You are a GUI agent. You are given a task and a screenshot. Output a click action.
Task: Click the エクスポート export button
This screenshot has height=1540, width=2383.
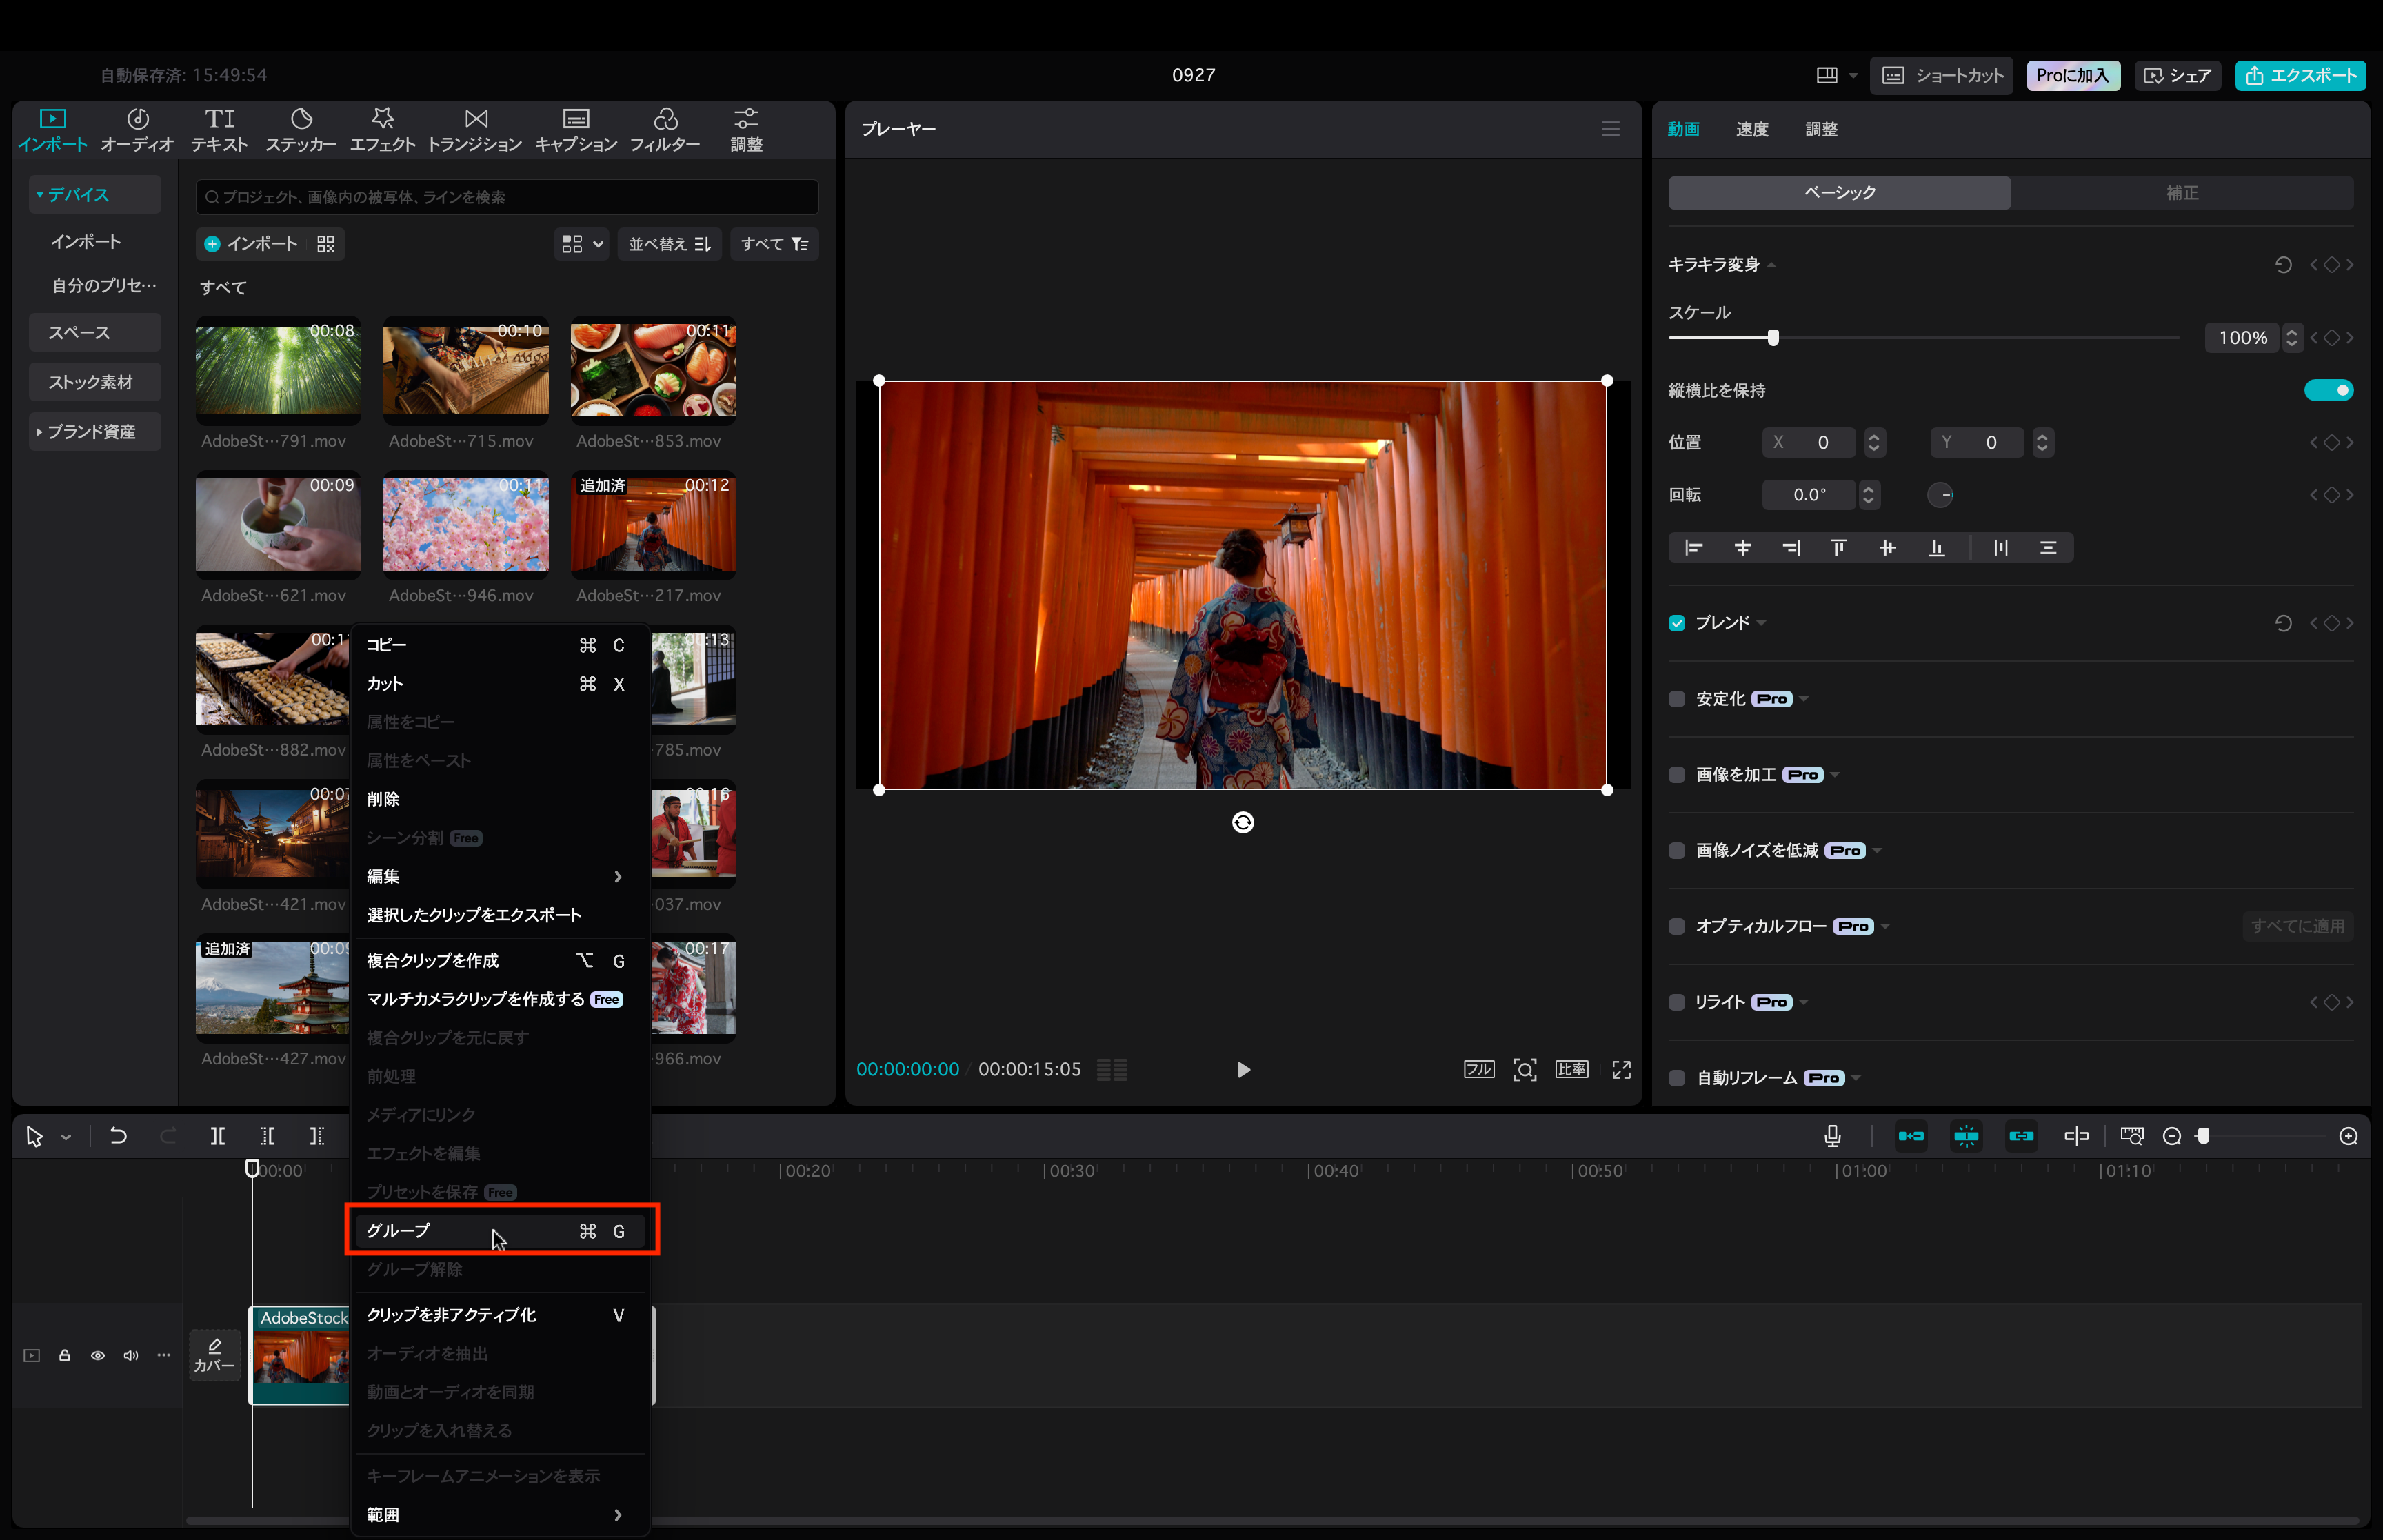coord(2300,76)
